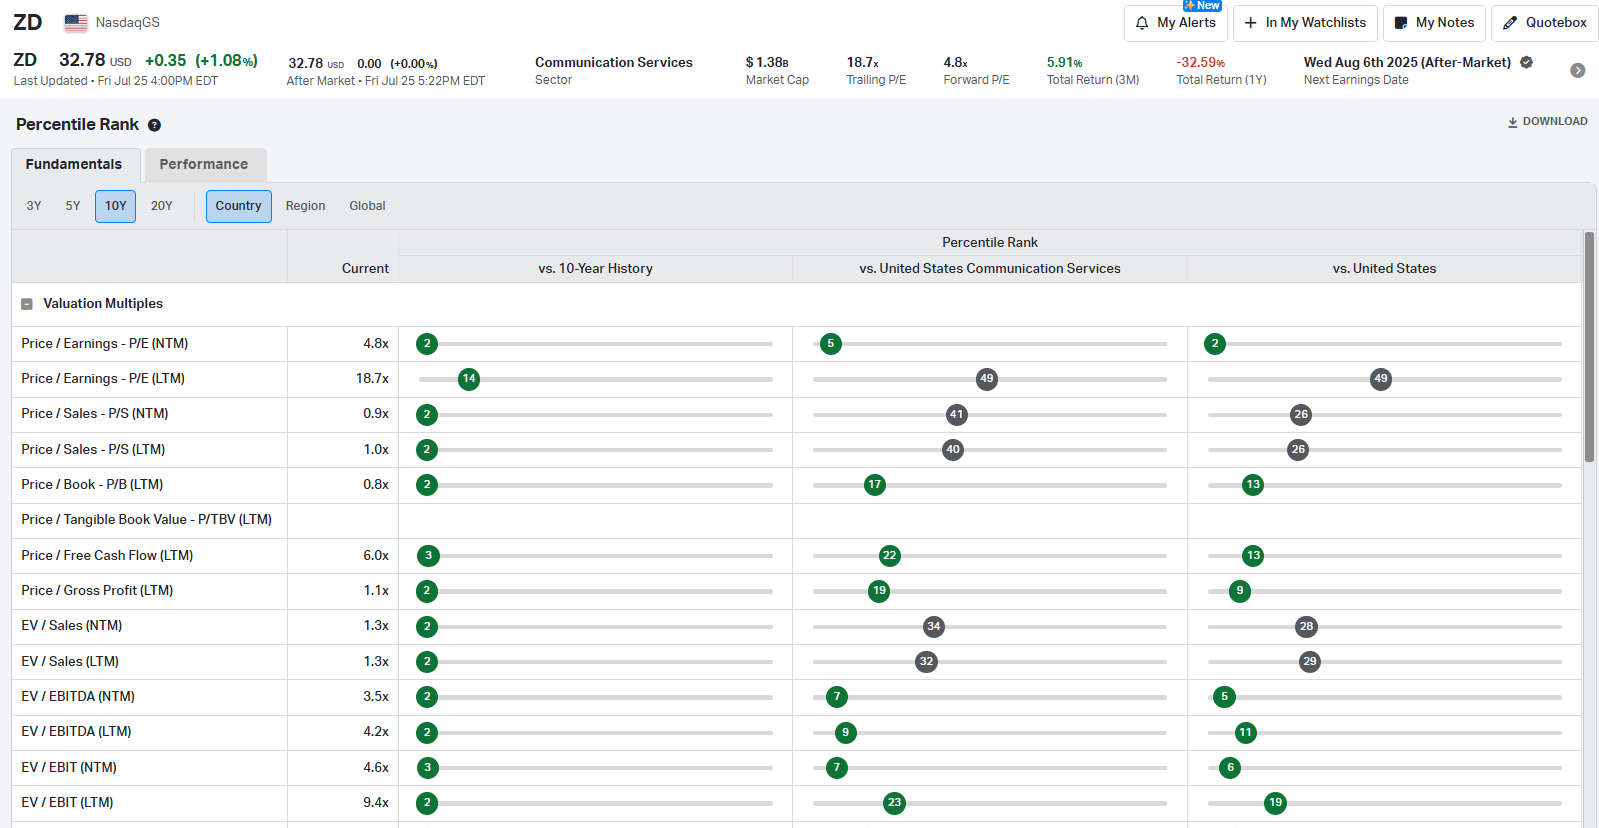The height and width of the screenshot is (828, 1599).
Task: Click the New badge above My Alerts
Action: [1202, 5]
